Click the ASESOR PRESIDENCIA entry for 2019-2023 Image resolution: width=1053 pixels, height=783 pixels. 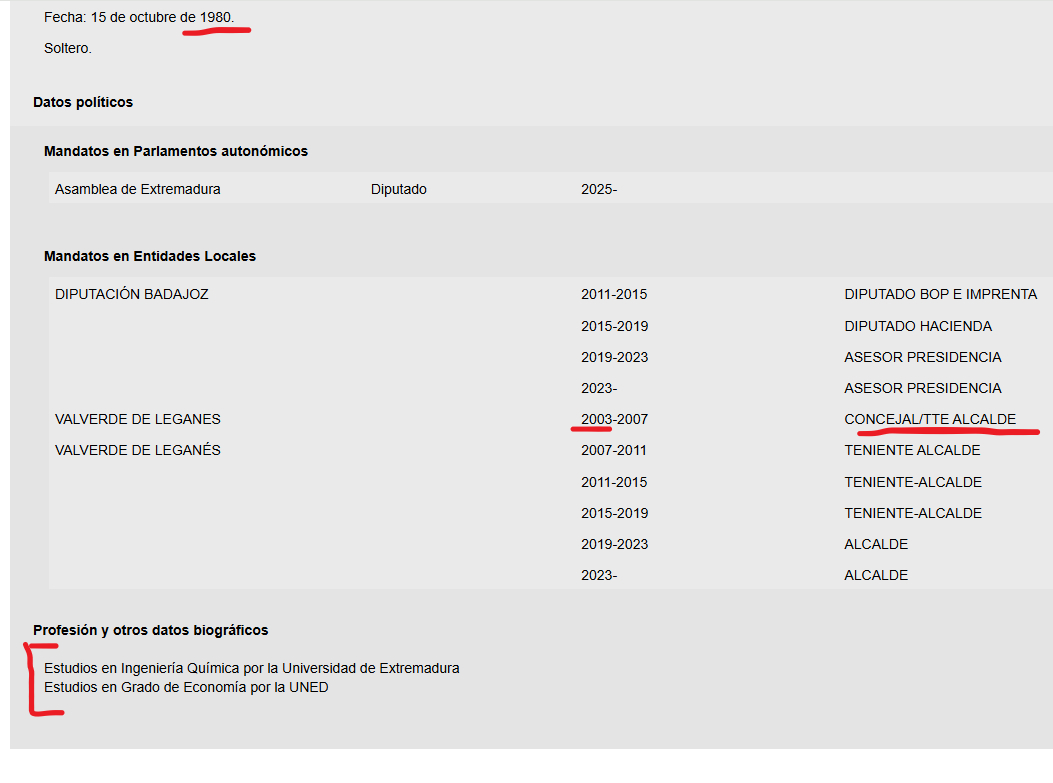[x=922, y=357]
